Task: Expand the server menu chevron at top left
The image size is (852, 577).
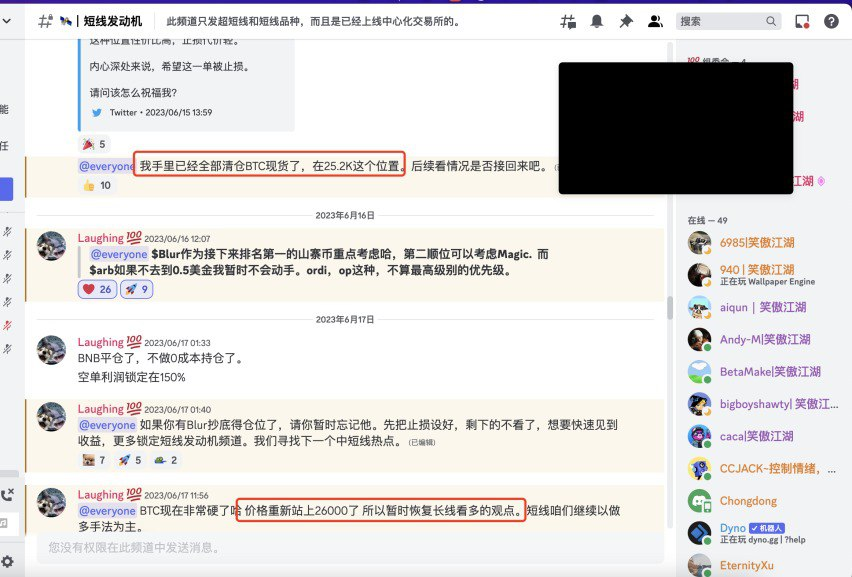Action: point(7,21)
